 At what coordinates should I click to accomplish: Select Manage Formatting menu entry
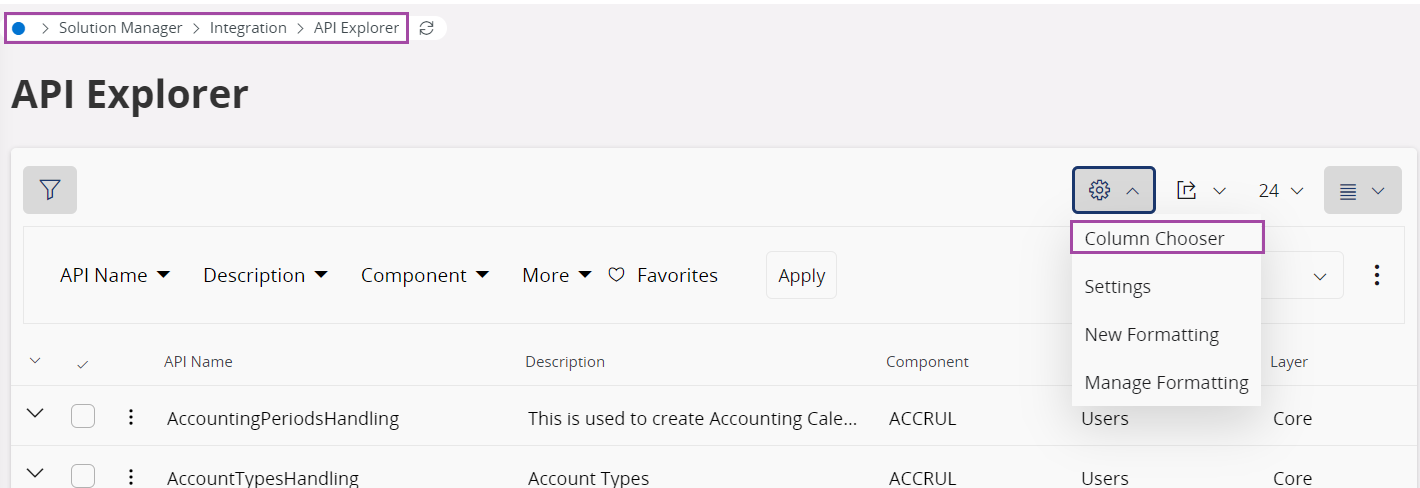tap(1166, 382)
